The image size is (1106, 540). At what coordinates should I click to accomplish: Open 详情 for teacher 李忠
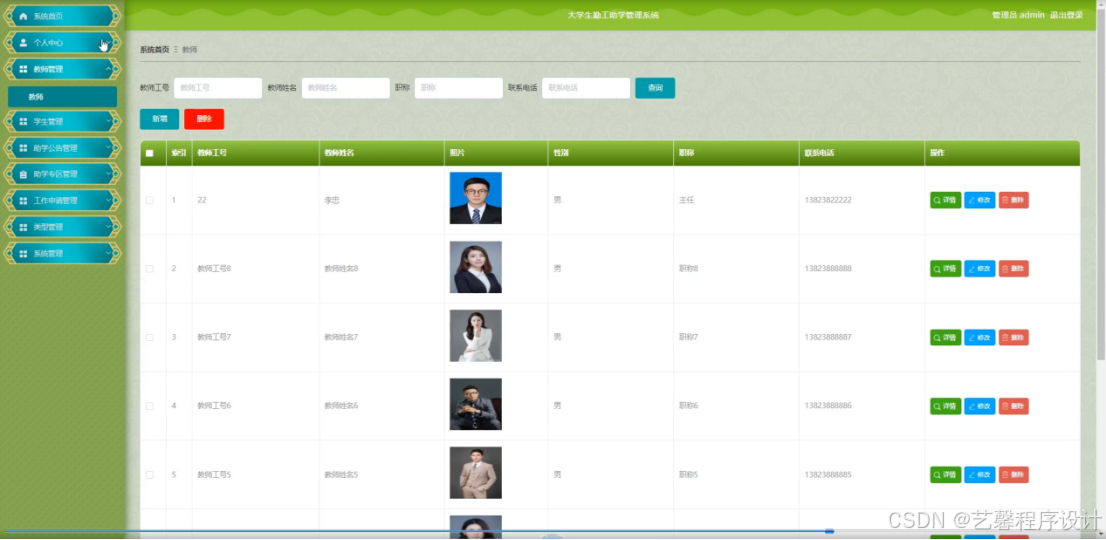pos(945,200)
